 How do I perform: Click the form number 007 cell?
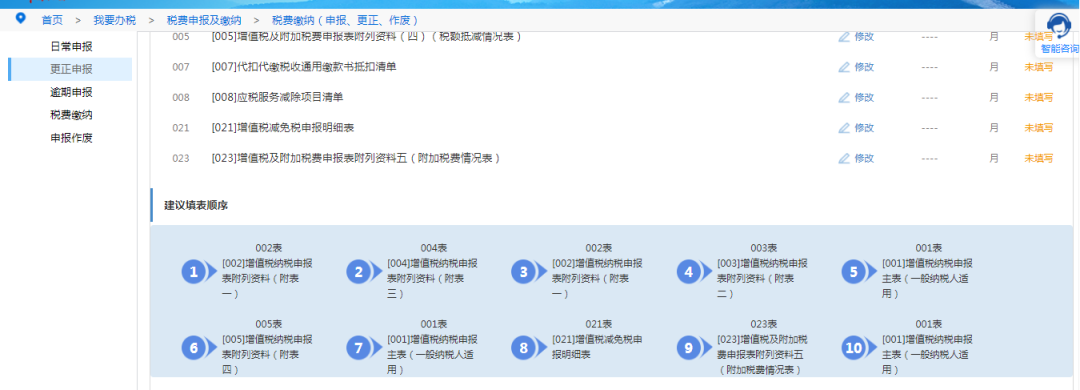(x=180, y=67)
